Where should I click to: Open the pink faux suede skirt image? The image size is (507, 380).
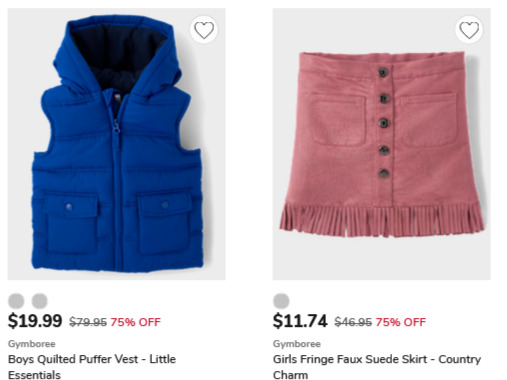382,144
